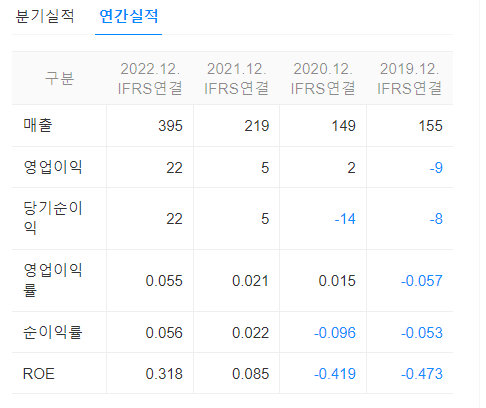486x408 pixels.
Task: Click the 순이익률 value 0.022
Action: pyautogui.click(x=250, y=333)
